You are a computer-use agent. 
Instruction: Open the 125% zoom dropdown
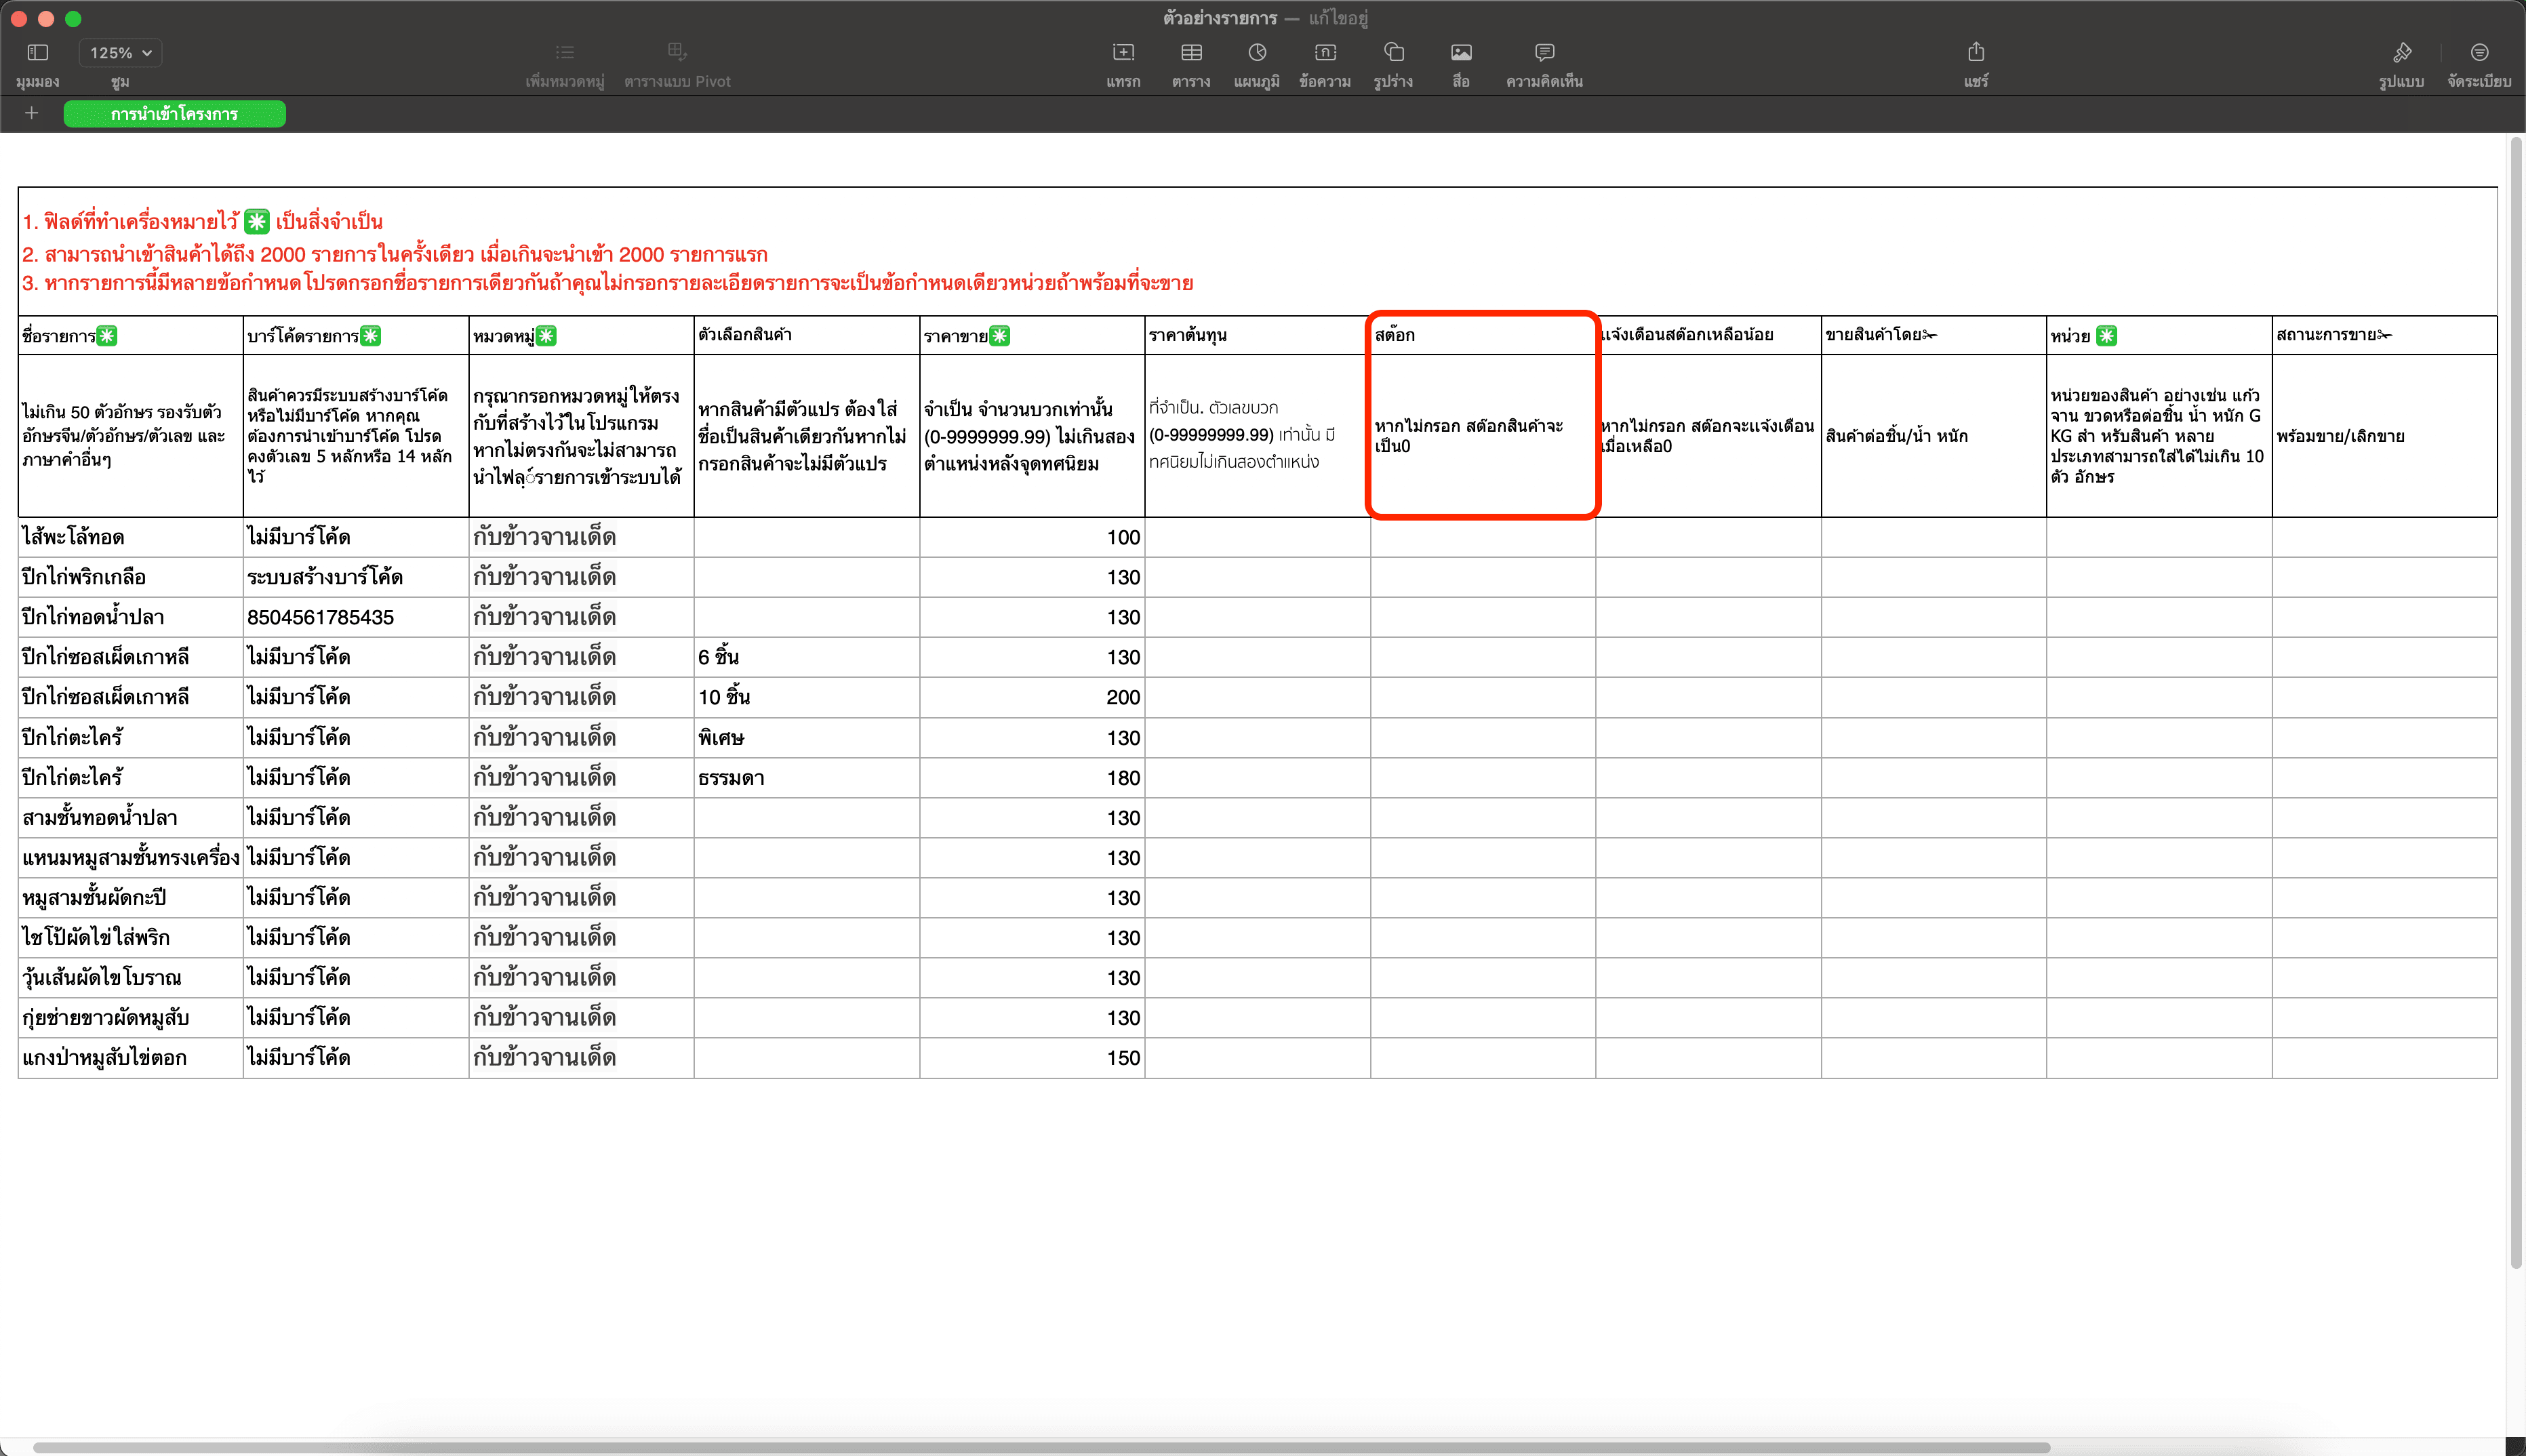point(121,53)
